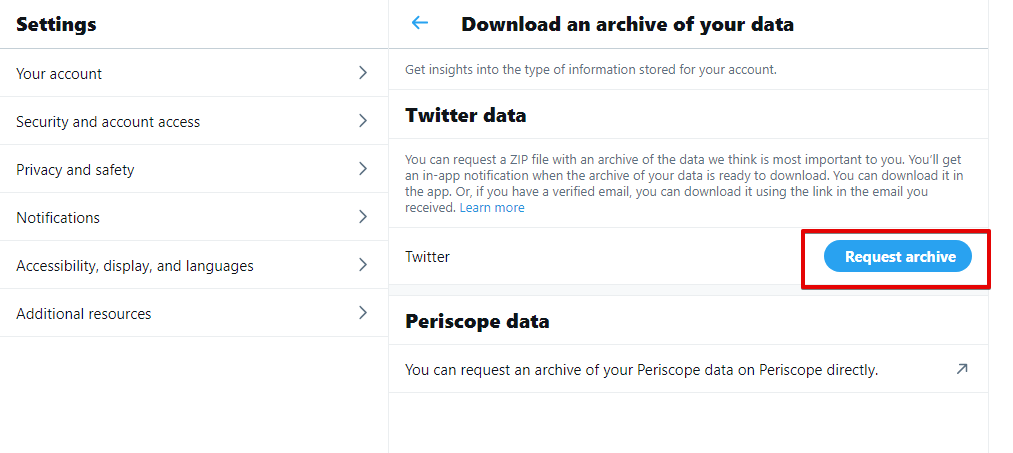Viewport: 1013px width, 453px height.
Task: Open Periscope external link arrow icon
Action: (x=961, y=369)
